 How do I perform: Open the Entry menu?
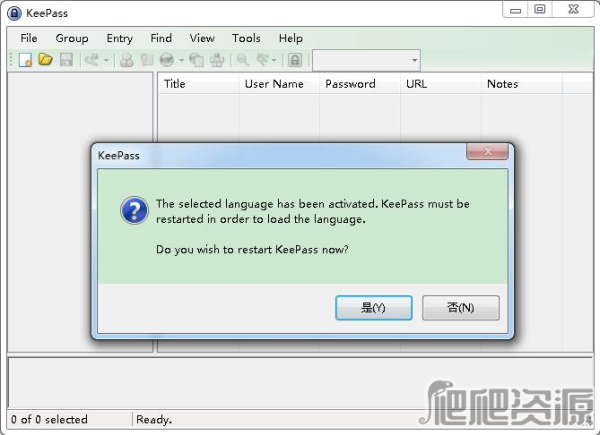[x=119, y=38]
